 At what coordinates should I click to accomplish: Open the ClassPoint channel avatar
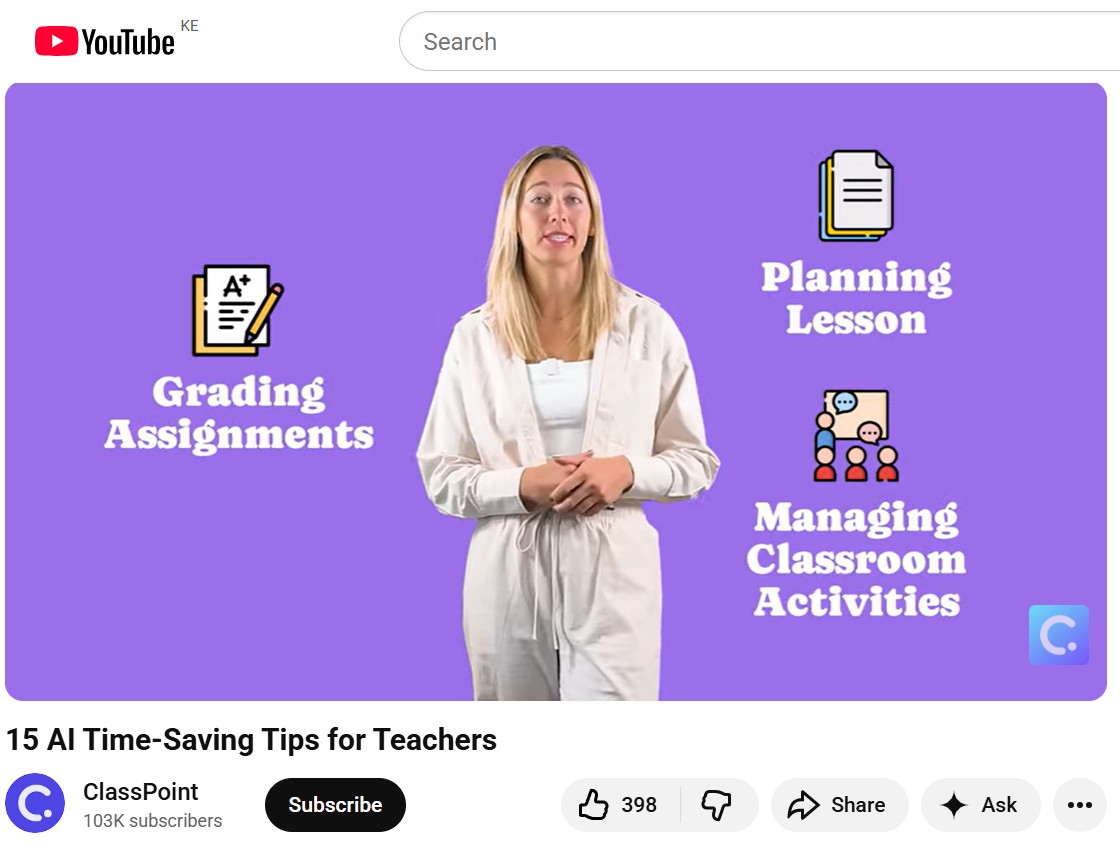(x=35, y=803)
